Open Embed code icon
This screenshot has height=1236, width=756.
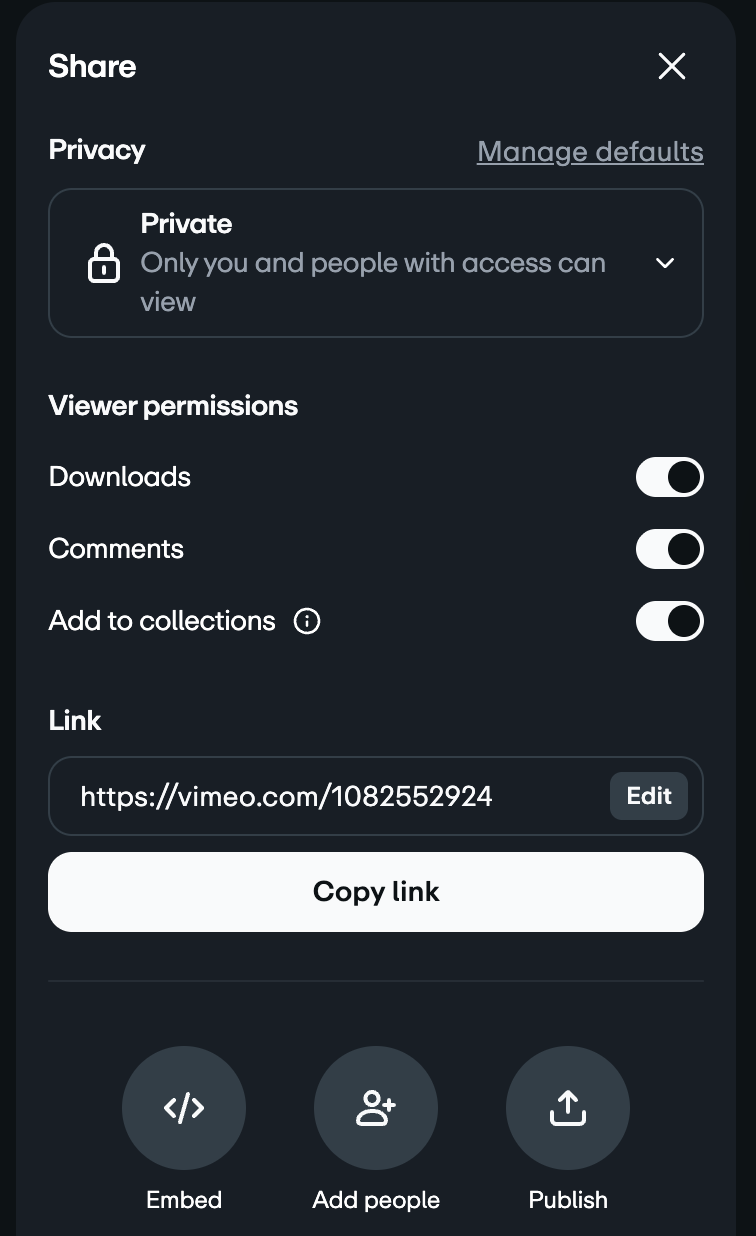184,1108
